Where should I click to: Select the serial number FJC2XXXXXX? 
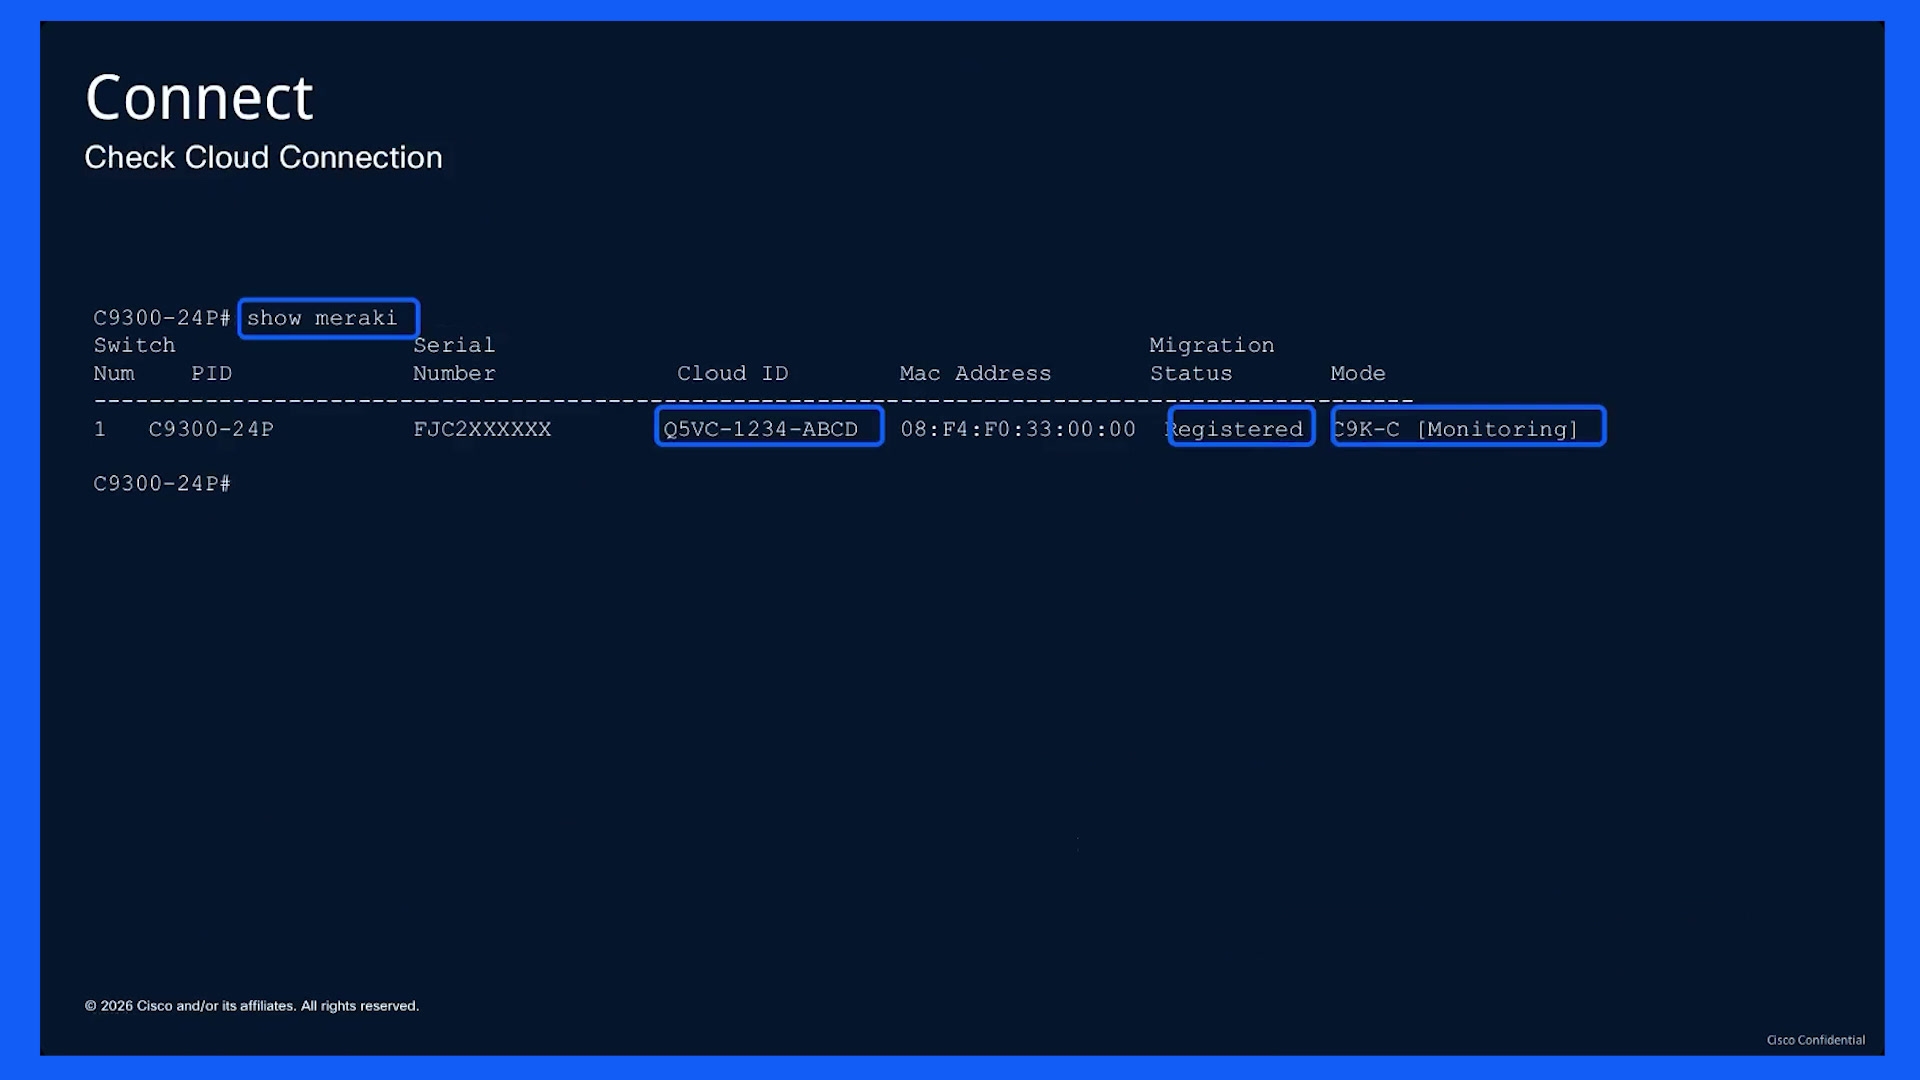click(x=482, y=429)
